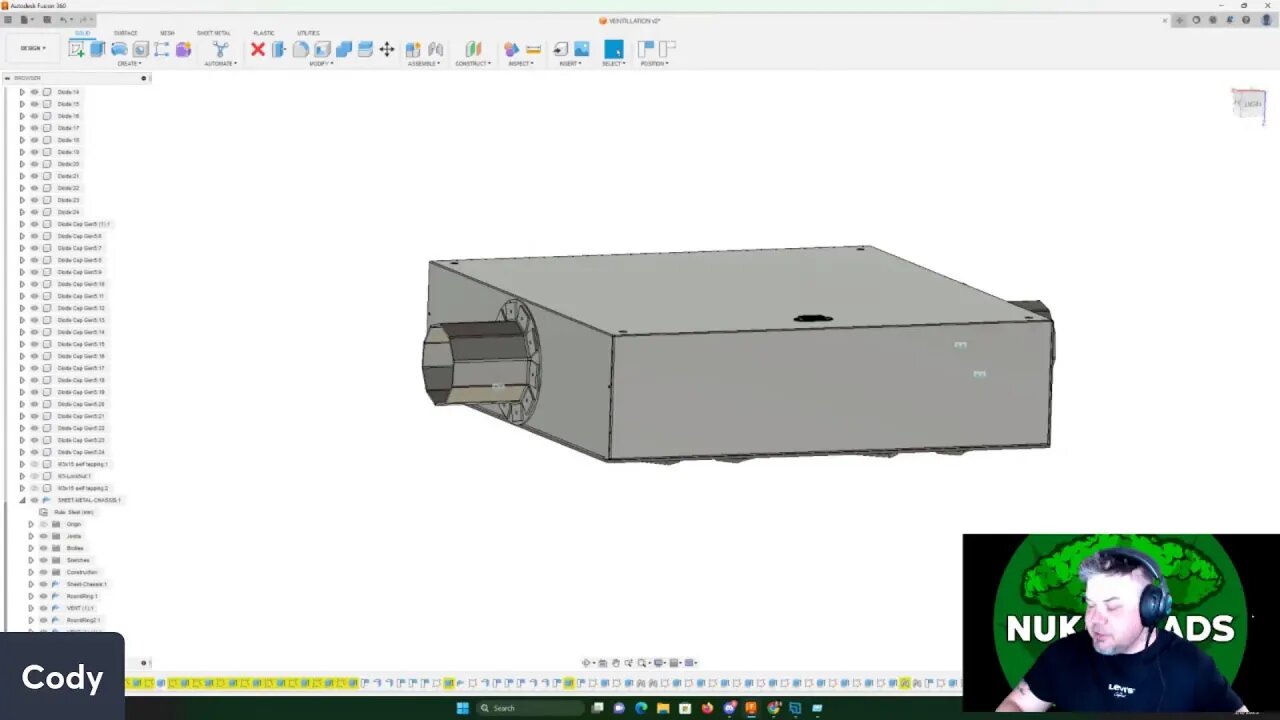Click the red Delete icon in Modify
This screenshot has height=720, width=1280.
(x=257, y=49)
